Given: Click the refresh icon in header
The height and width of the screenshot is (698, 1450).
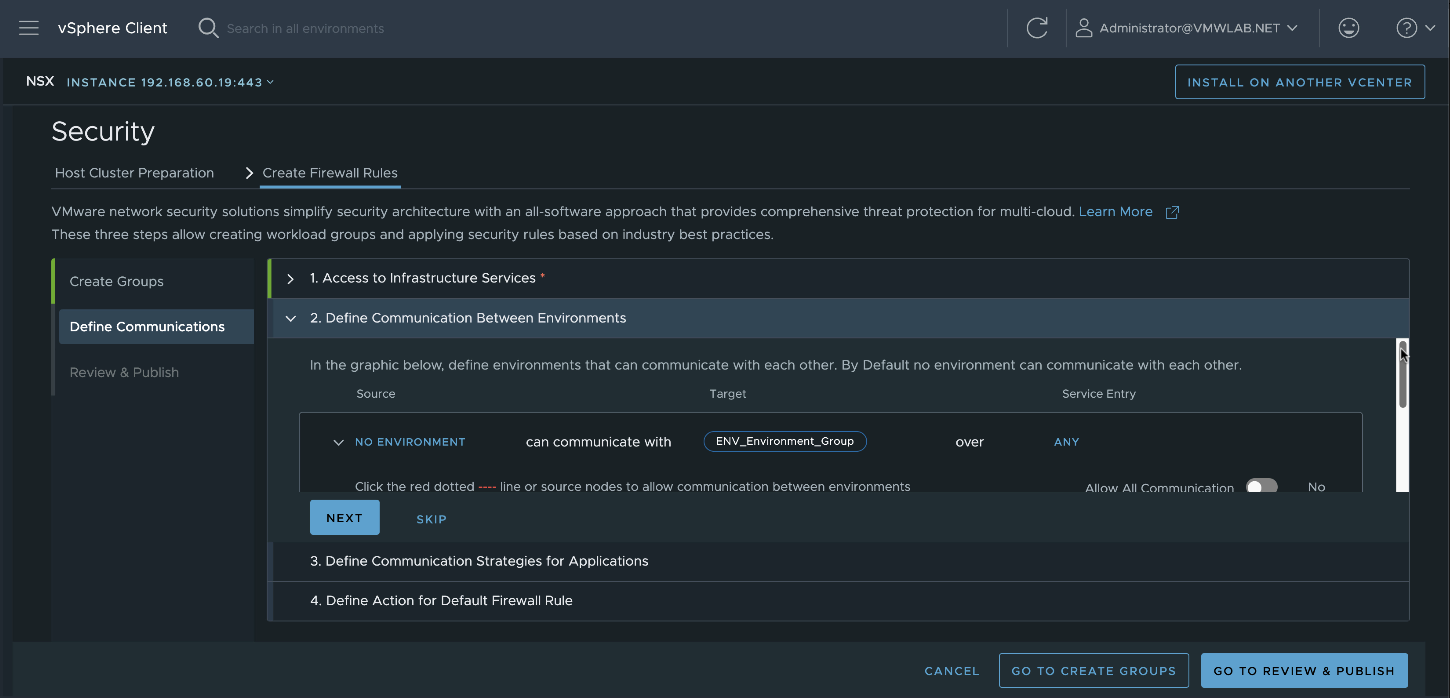Looking at the screenshot, I should 1037,28.
